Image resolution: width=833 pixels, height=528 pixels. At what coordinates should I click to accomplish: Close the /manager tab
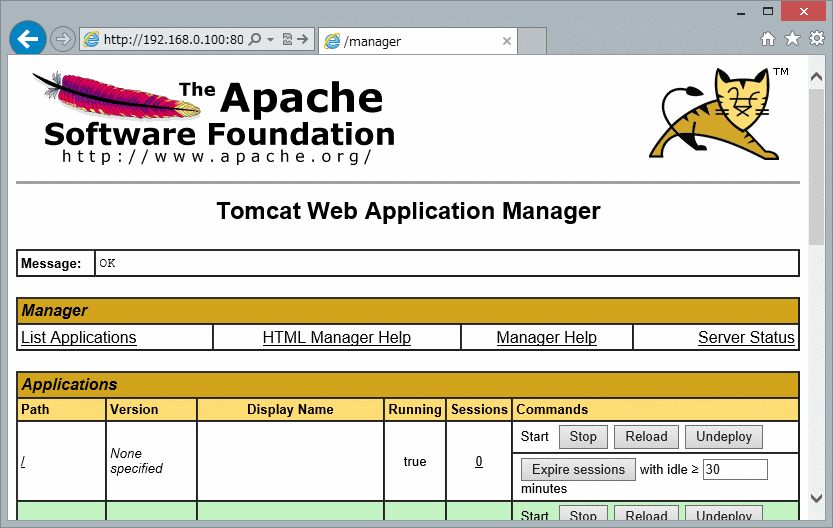pyautogui.click(x=507, y=41)
